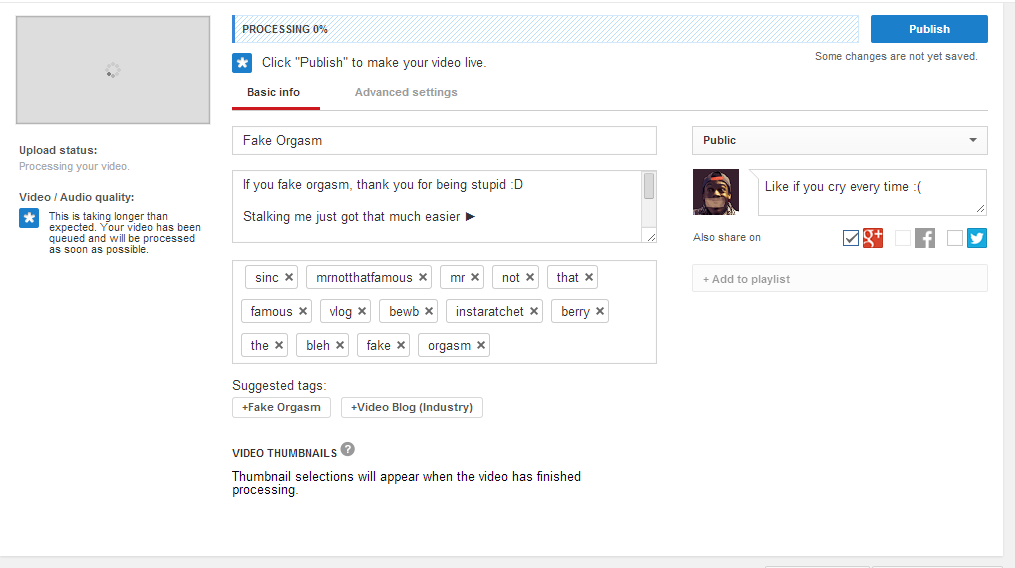
Task: Remove the "berry" tag
Action: 599,312
